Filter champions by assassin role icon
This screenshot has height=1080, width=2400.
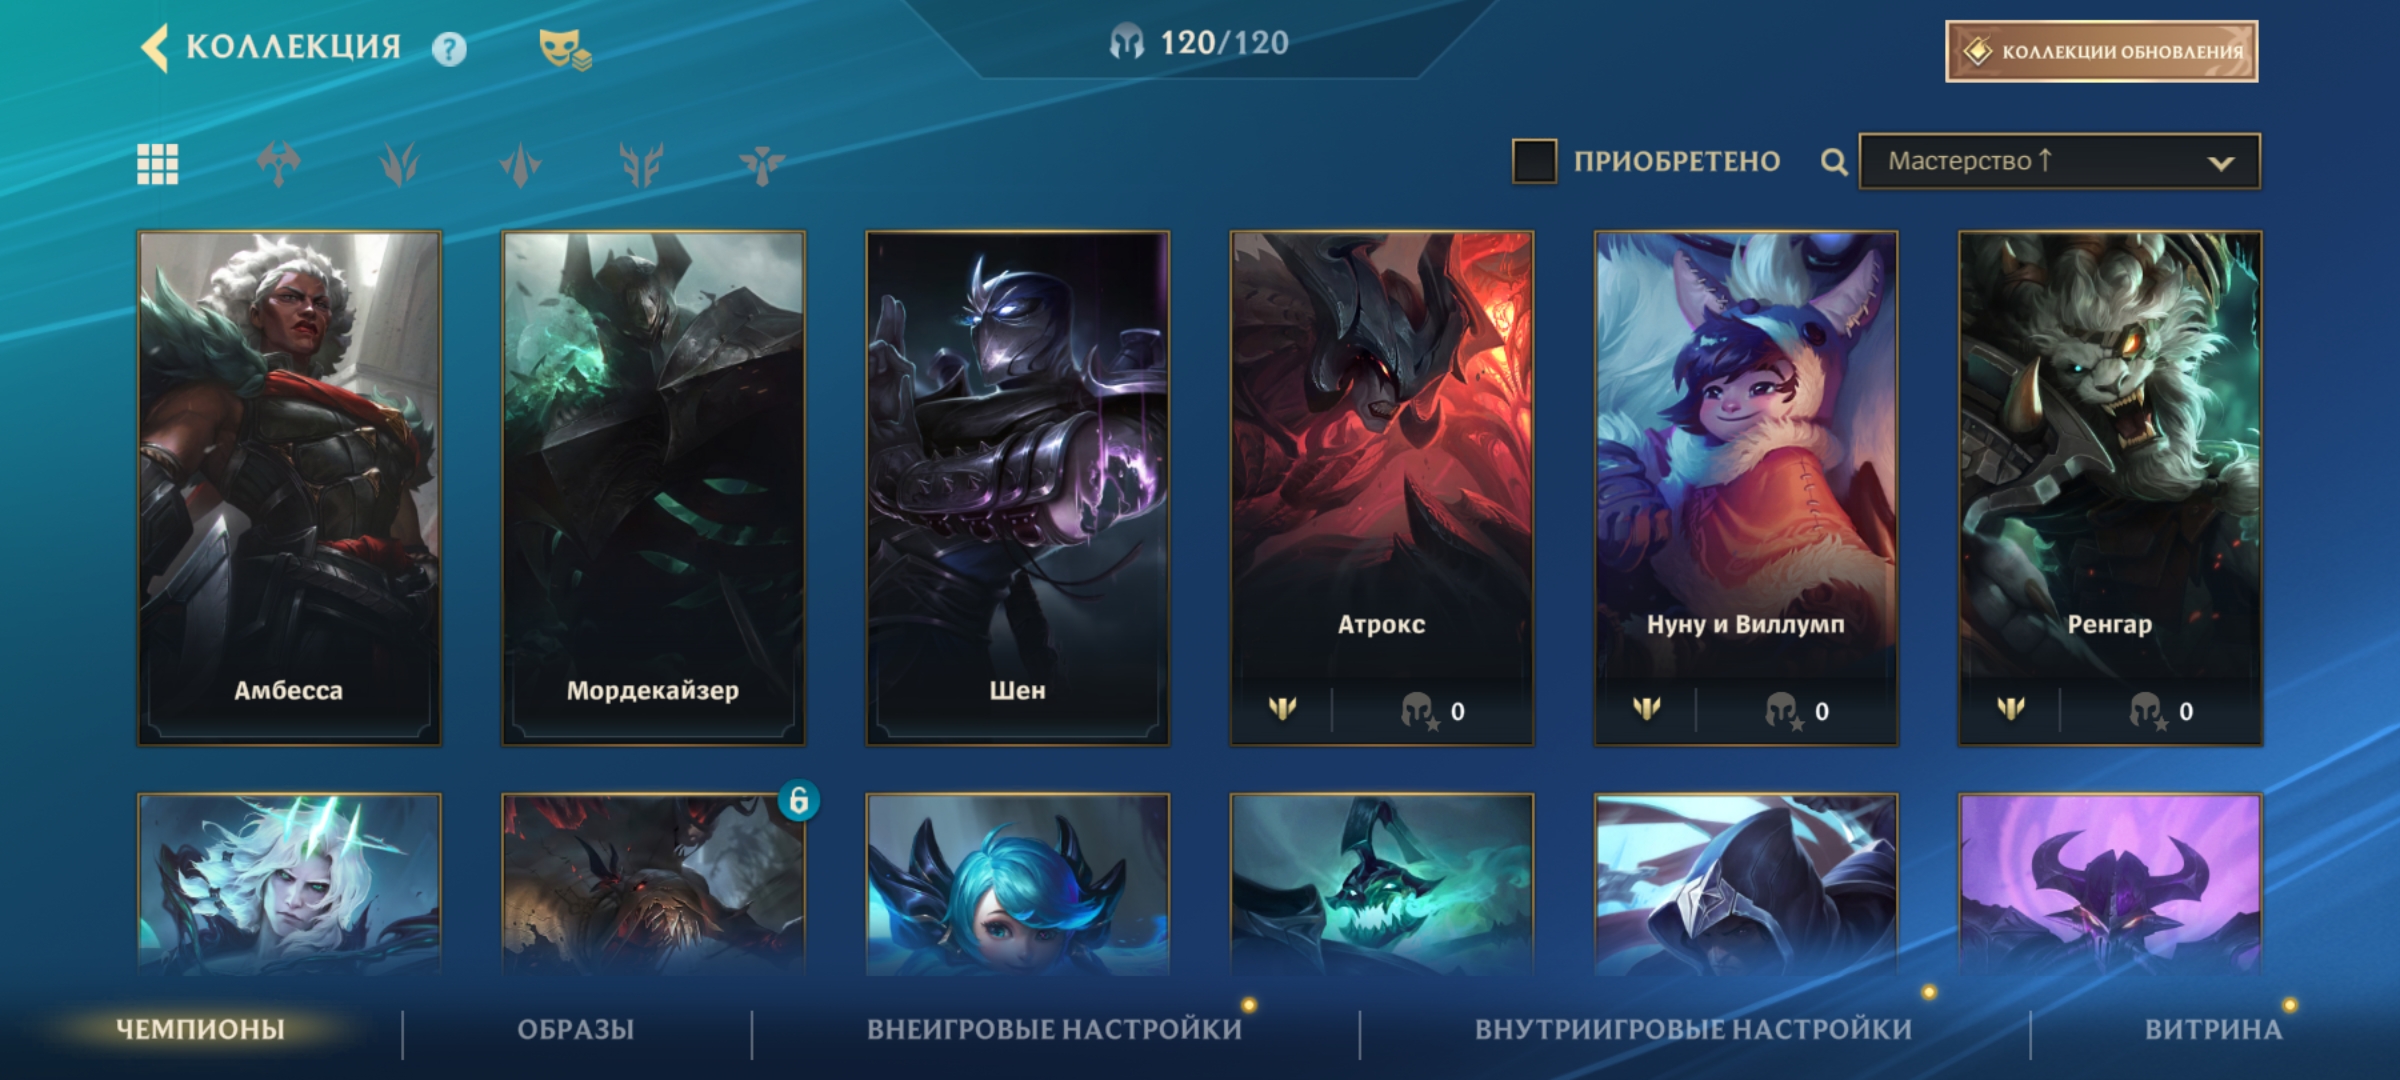(520, 164)
